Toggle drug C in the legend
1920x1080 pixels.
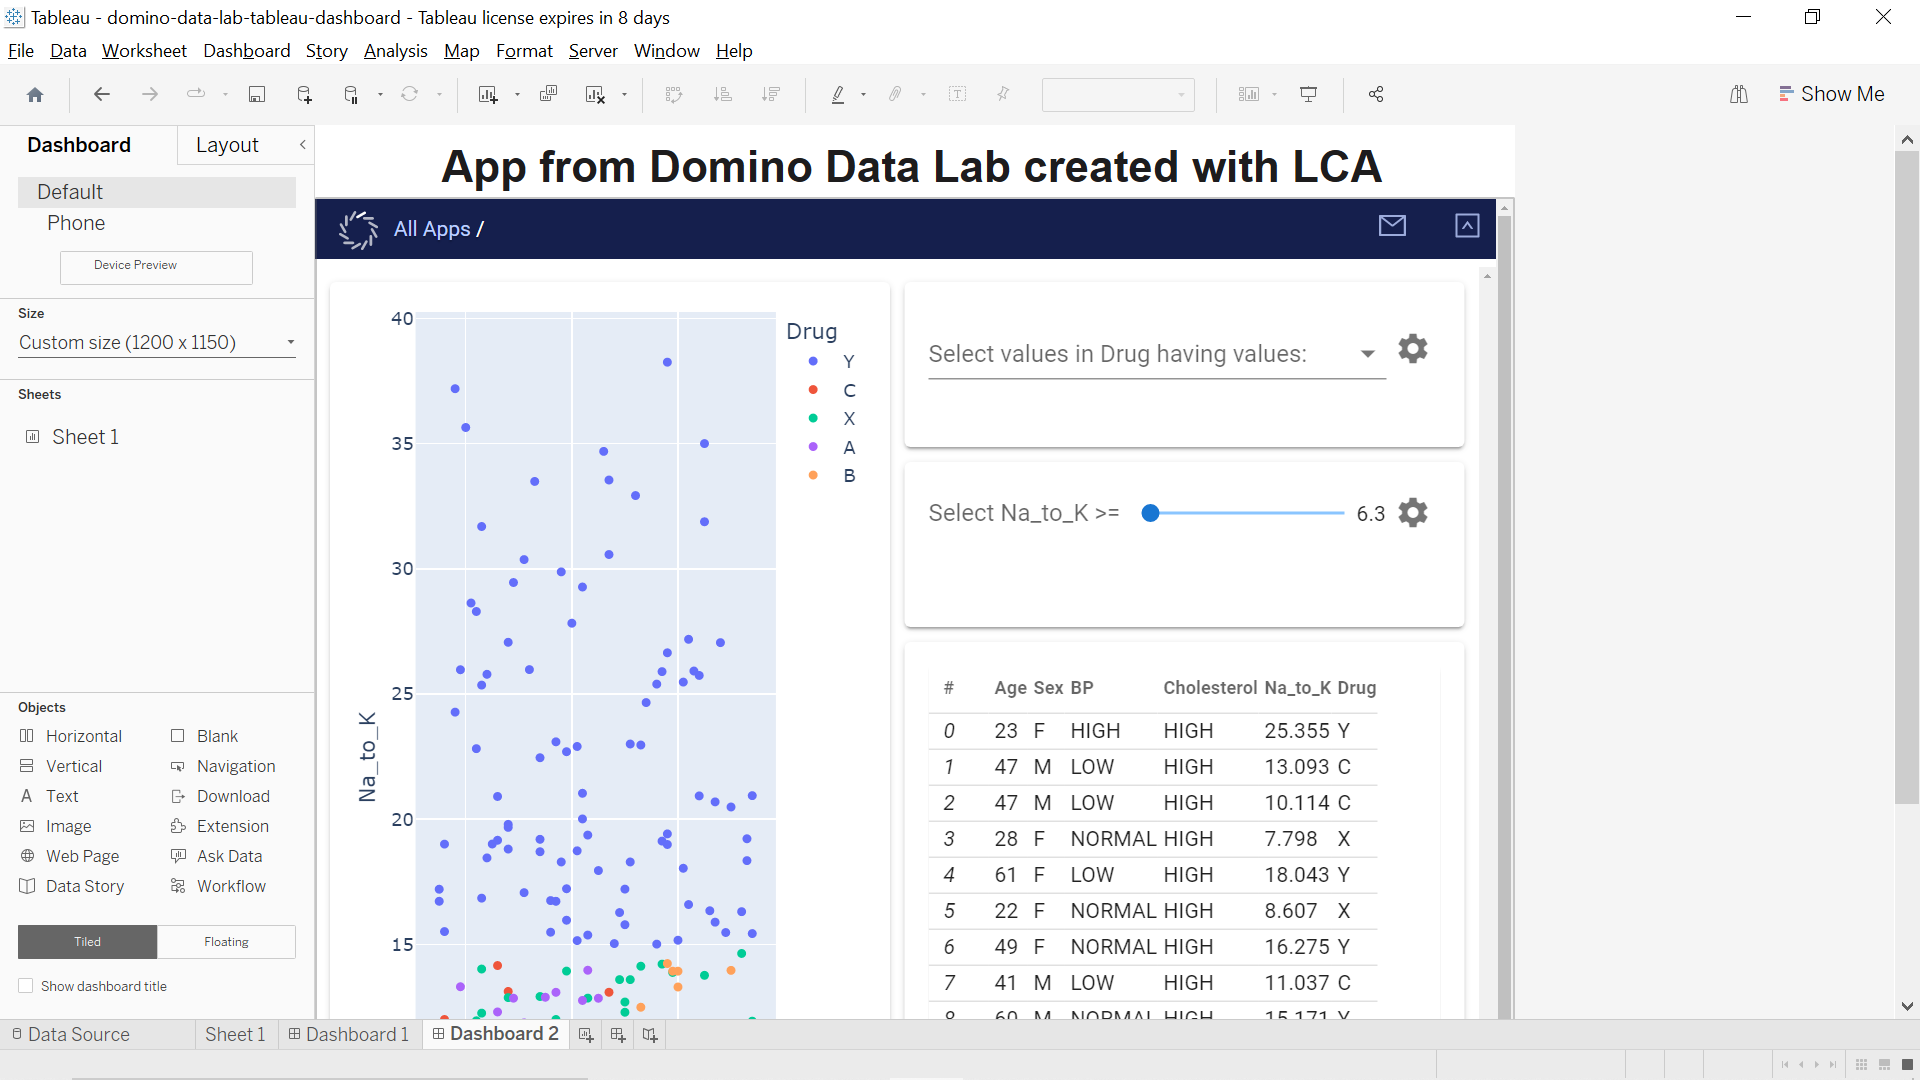pyautogui.click(x=831, y=390)
